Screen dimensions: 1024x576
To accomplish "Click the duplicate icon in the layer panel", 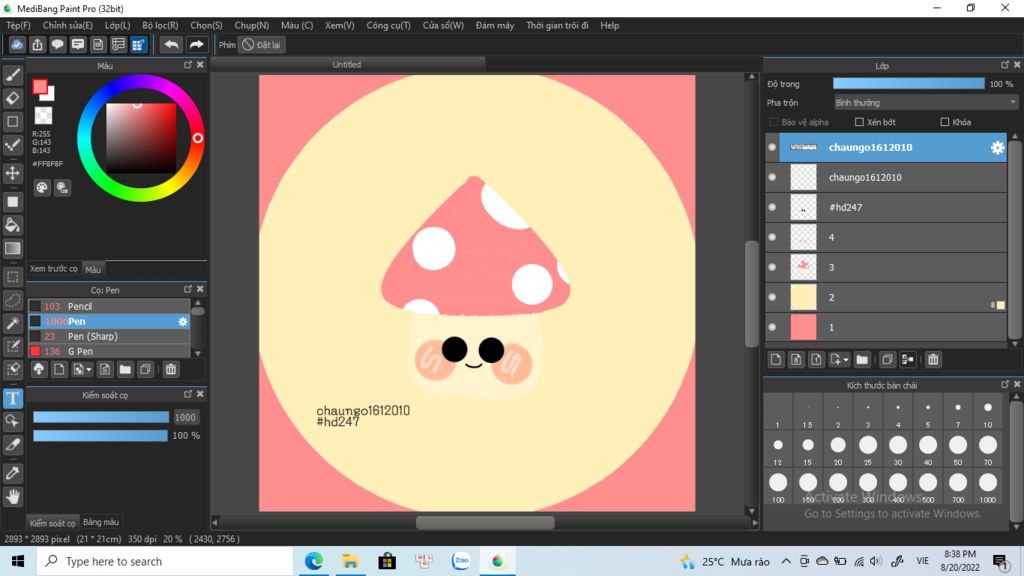I will pyautogui.click(x=887, y=359).
